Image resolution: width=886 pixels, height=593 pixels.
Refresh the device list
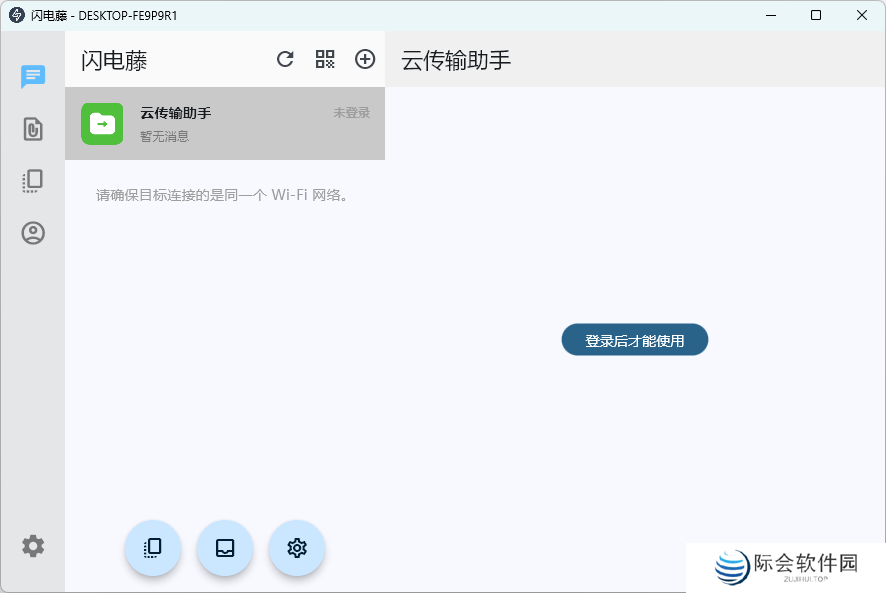(x=285, y=59)
